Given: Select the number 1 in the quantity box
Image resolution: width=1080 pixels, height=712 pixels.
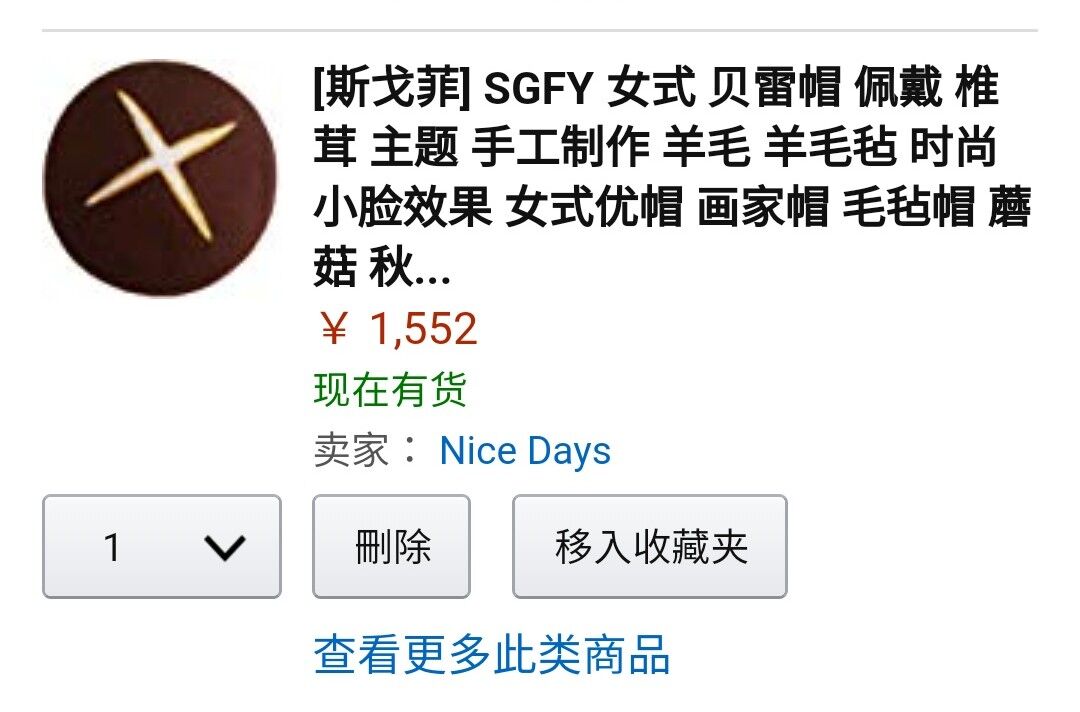Looking at the screenshot, I should pyautogui.click(x=112, y=548).
